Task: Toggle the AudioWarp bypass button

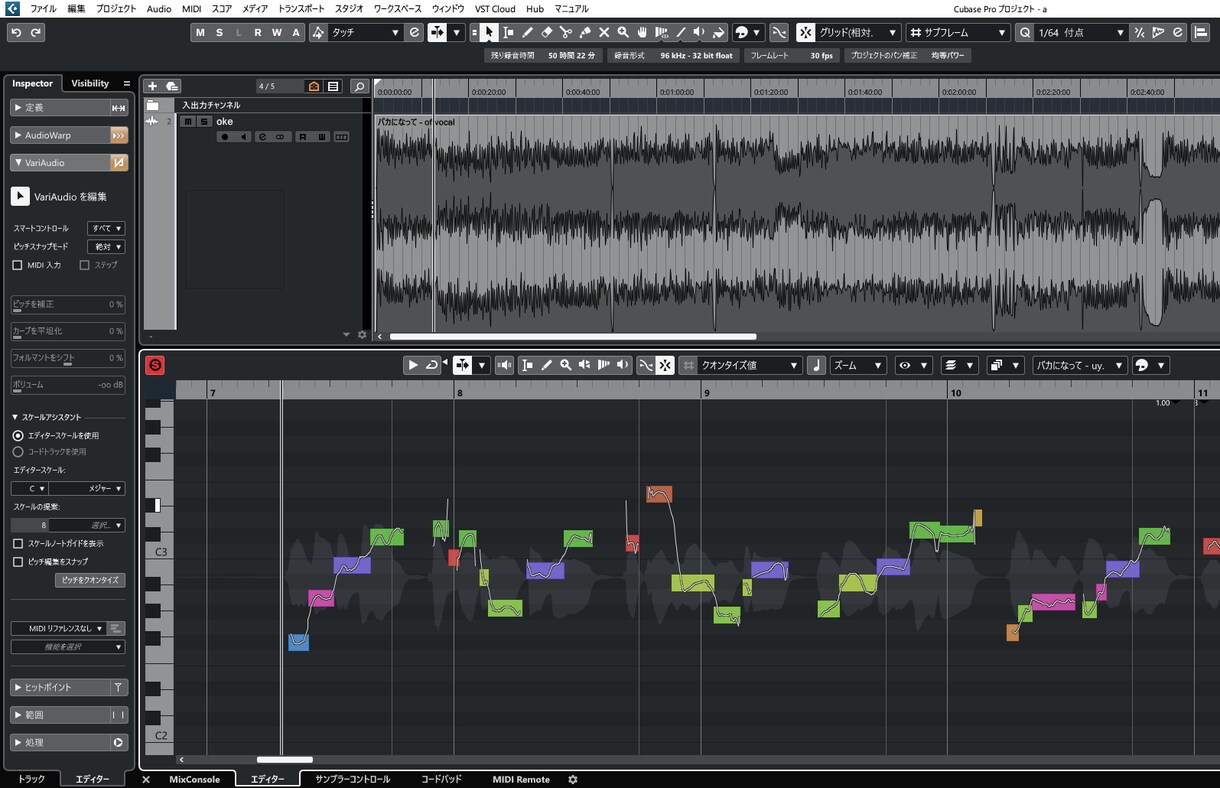Action: click(x=119, y=135)
